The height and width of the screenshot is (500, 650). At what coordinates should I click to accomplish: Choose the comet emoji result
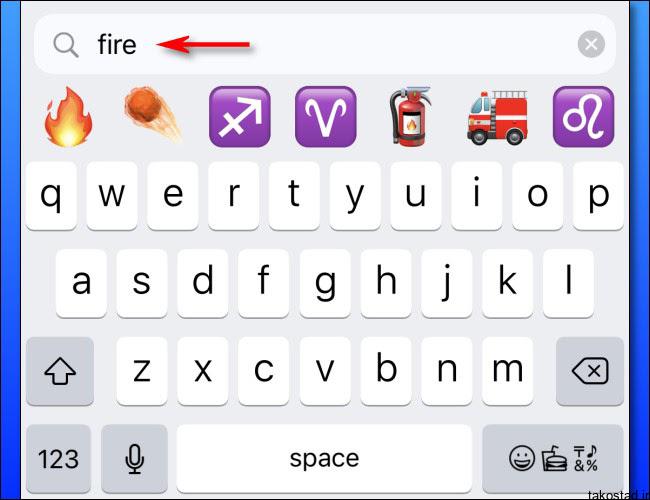point(153,114)
